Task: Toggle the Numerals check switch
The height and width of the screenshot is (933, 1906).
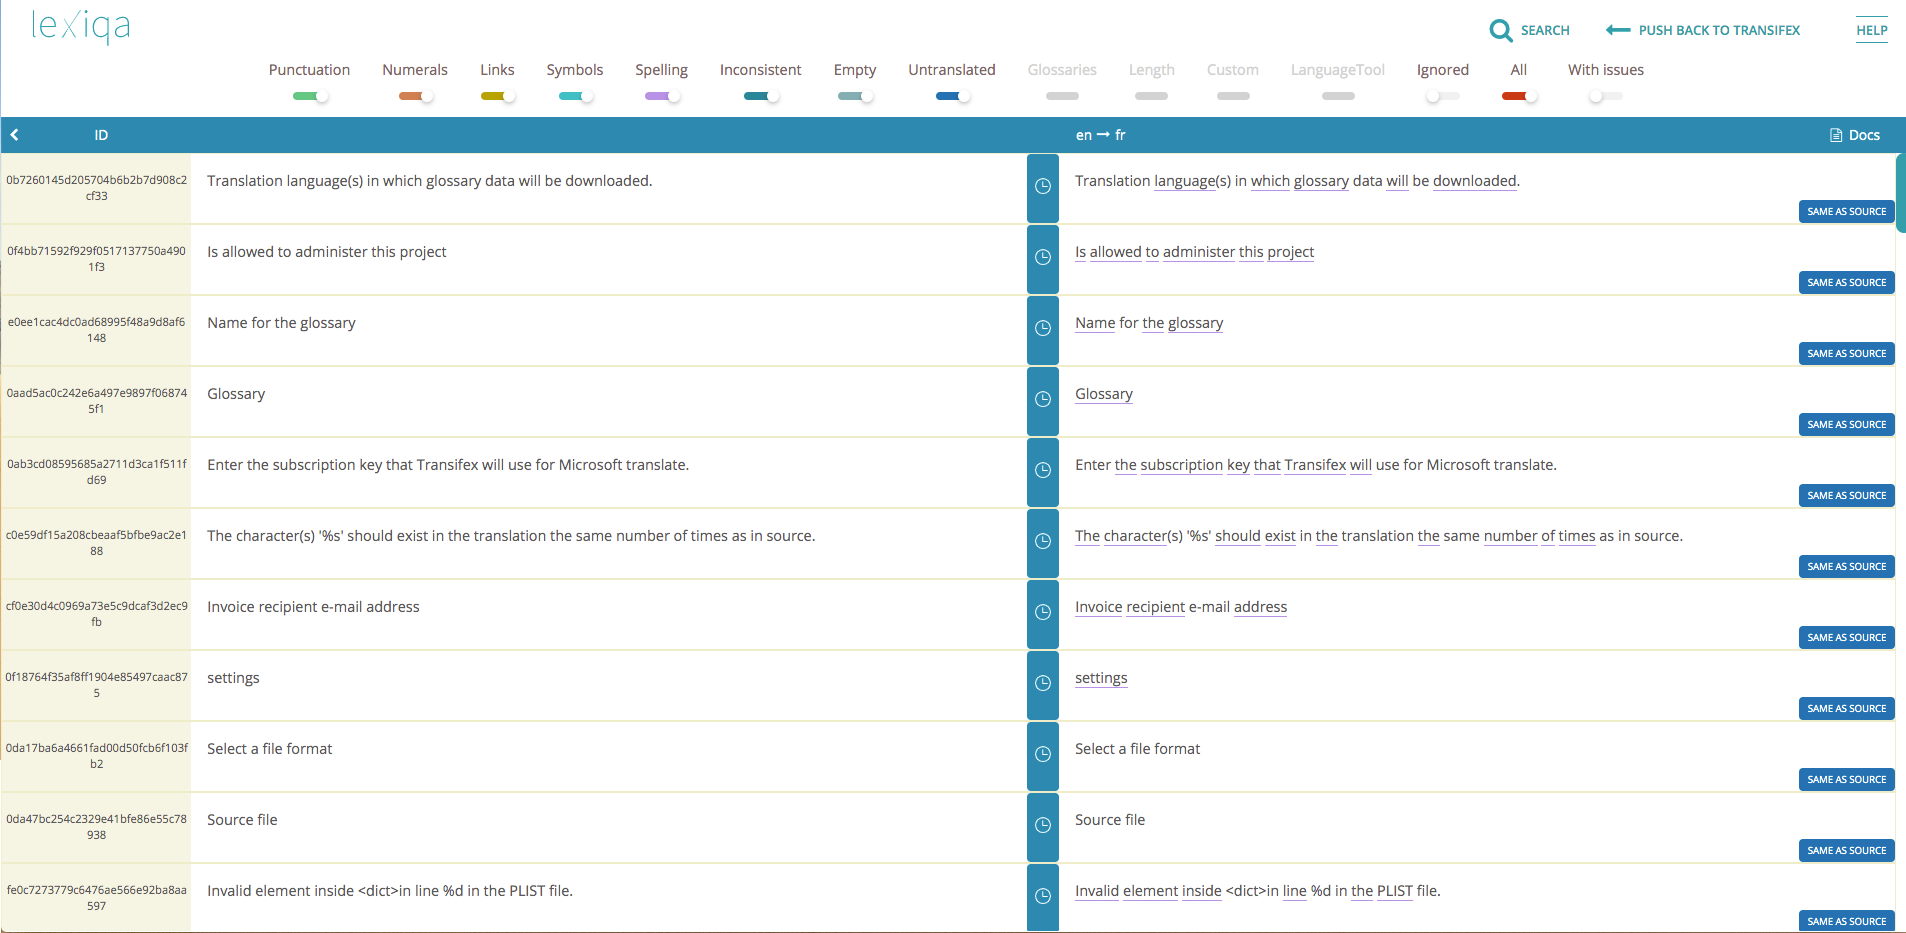Action: [x=416, y=96]
